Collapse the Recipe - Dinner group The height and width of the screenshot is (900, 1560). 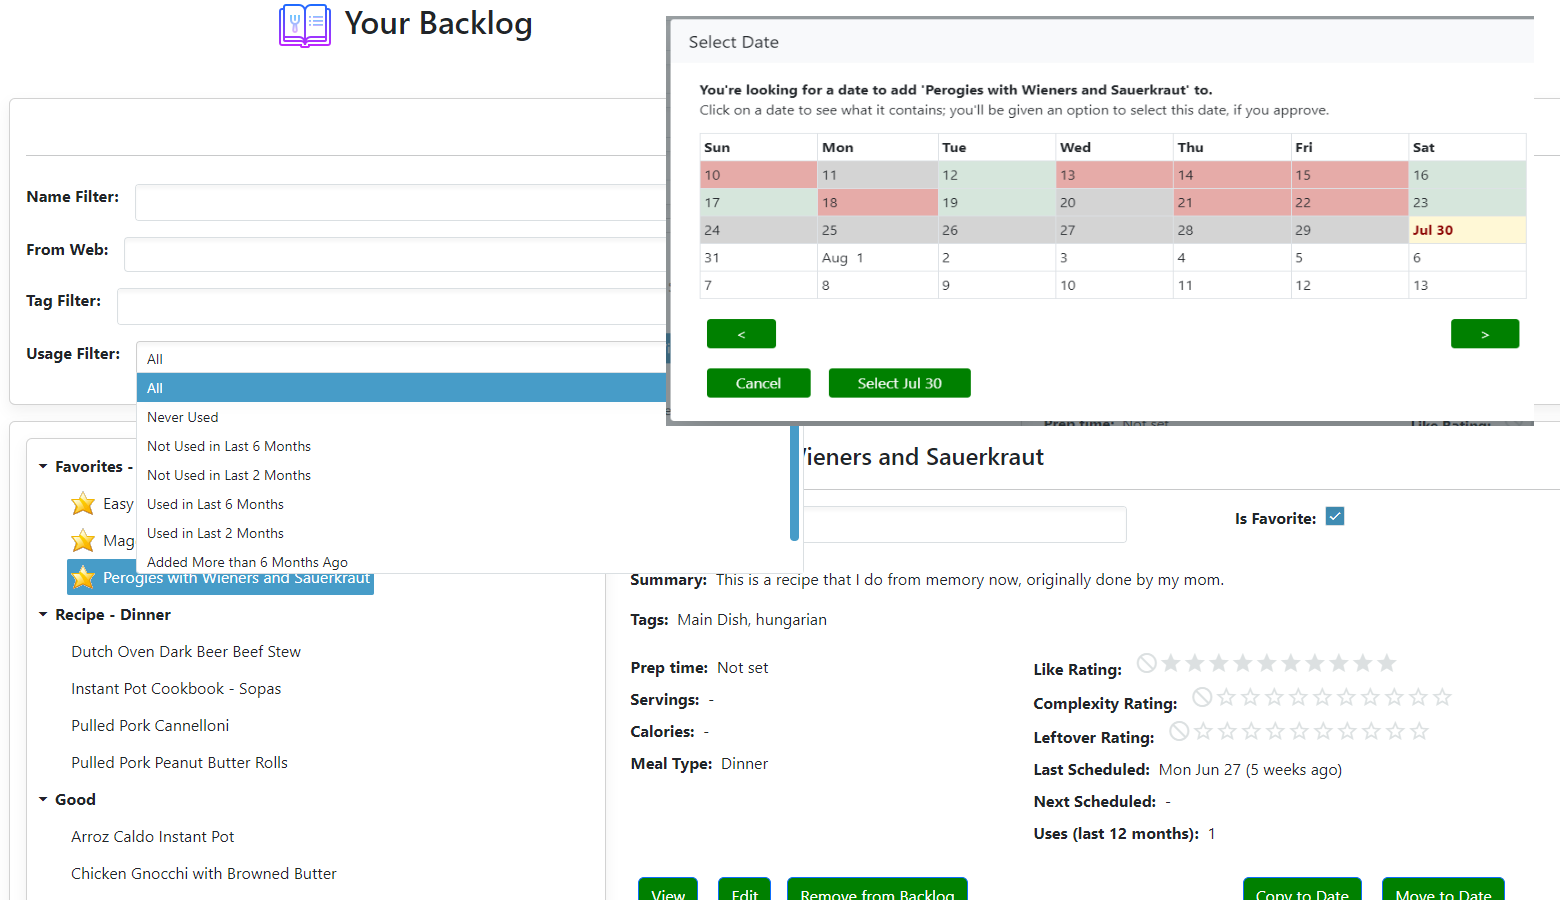click(43, 615)
